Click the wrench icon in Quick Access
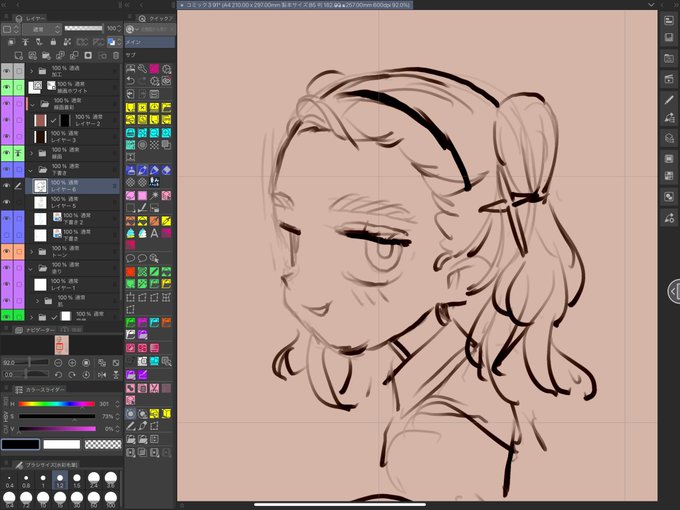The width and height of the screenshot is (680, 510). pos(142,69)
